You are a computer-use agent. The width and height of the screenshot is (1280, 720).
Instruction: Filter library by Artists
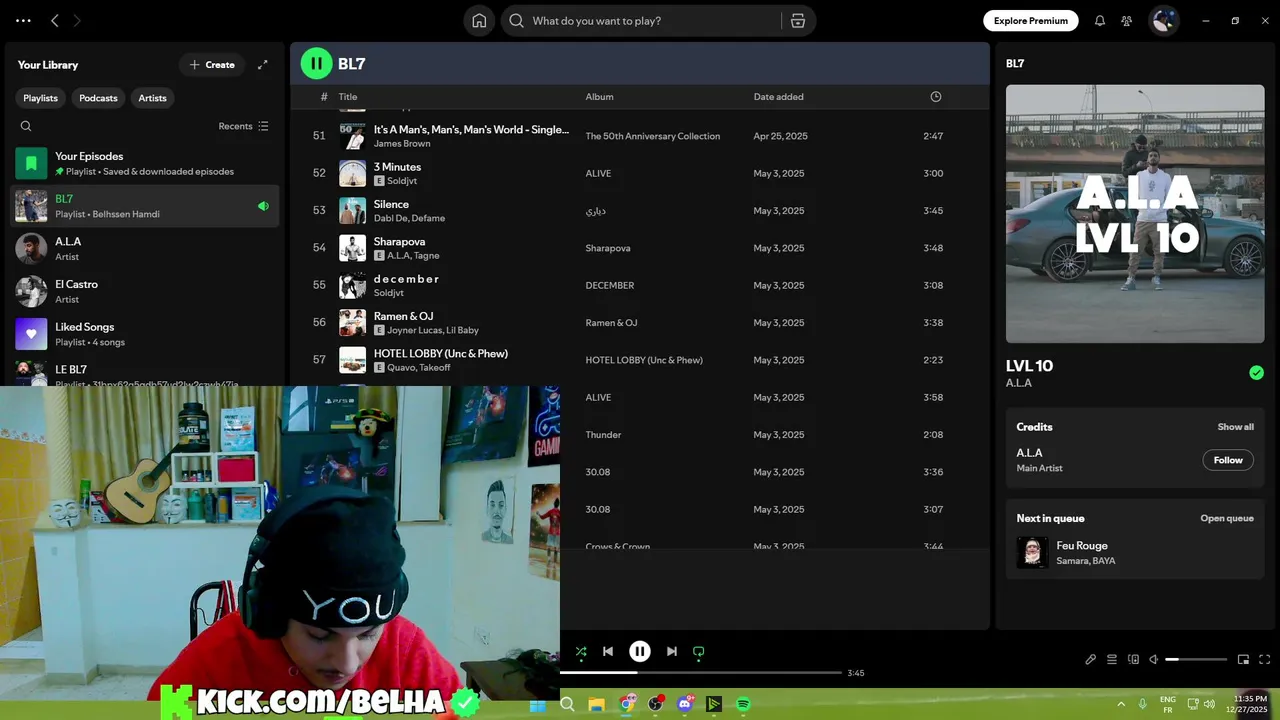pos(153,98)
